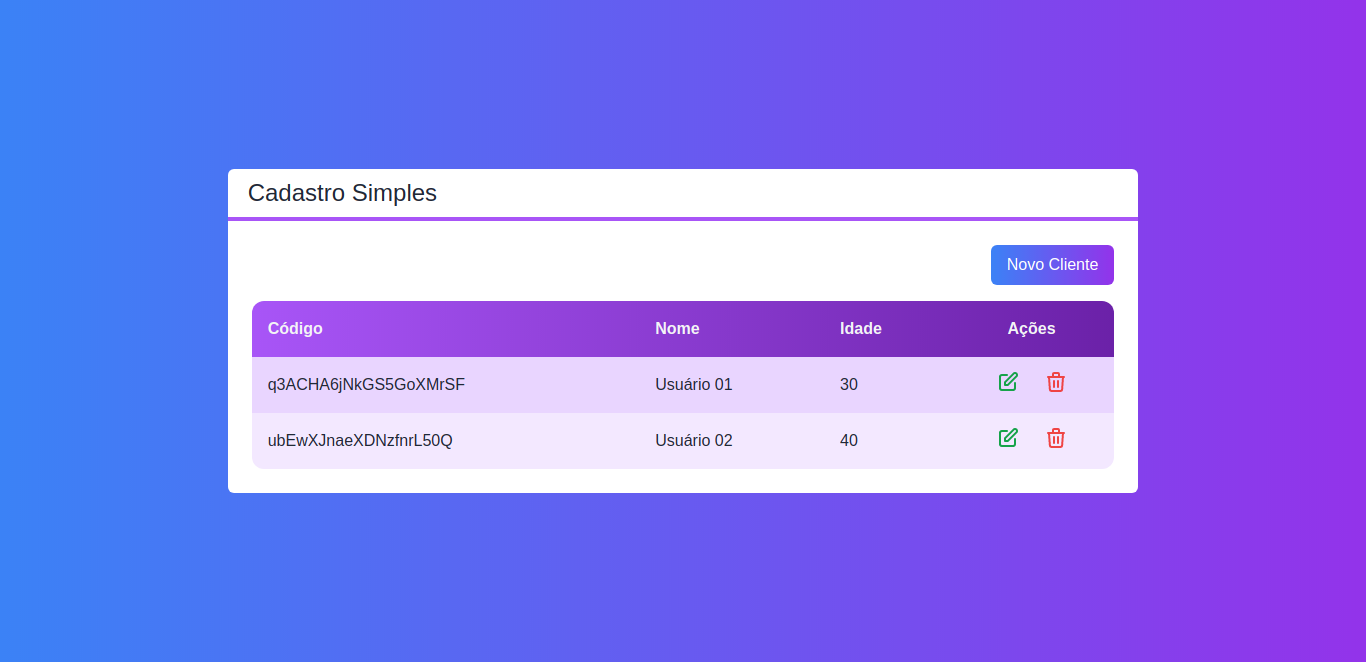Click the Código column header
This screenshot has width=1366, height=662.
(x=295, y=328)
